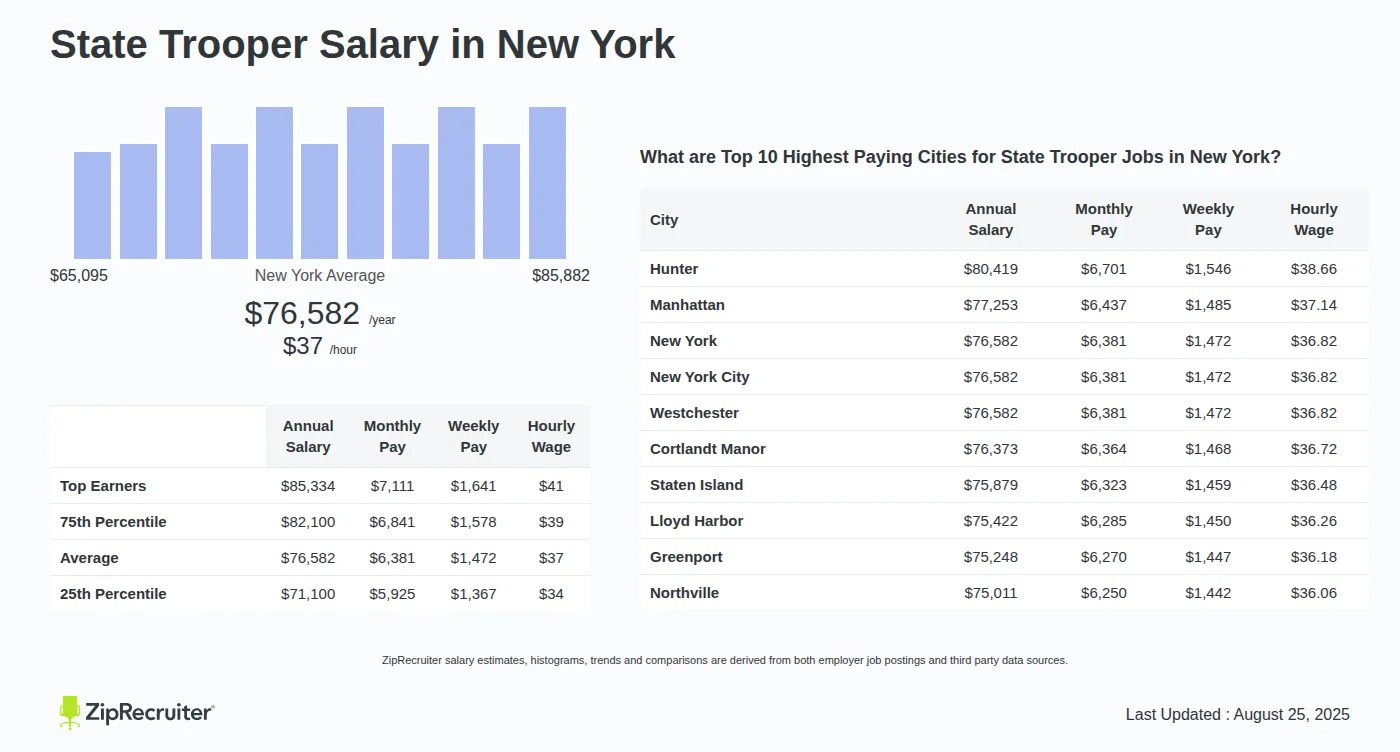Click the Greenport city name

coord(686,557)
